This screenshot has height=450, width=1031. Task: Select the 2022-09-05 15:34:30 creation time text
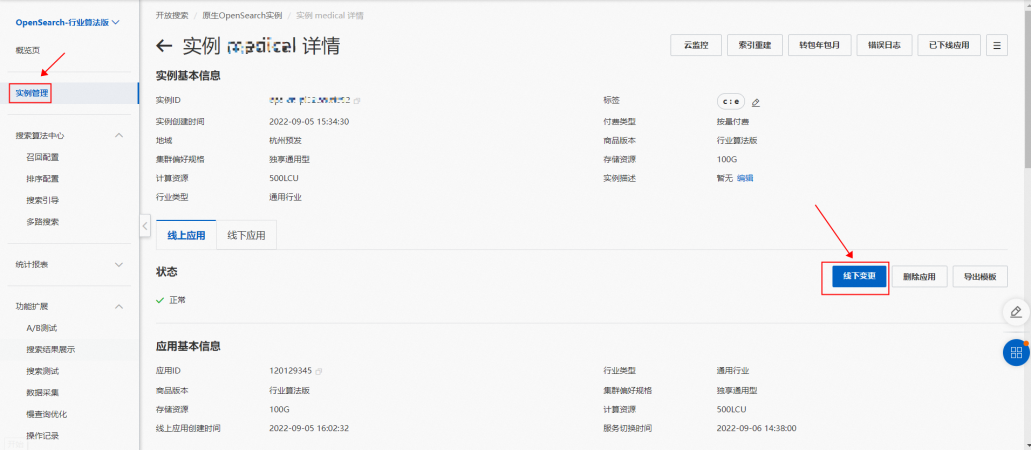(308, 122)
